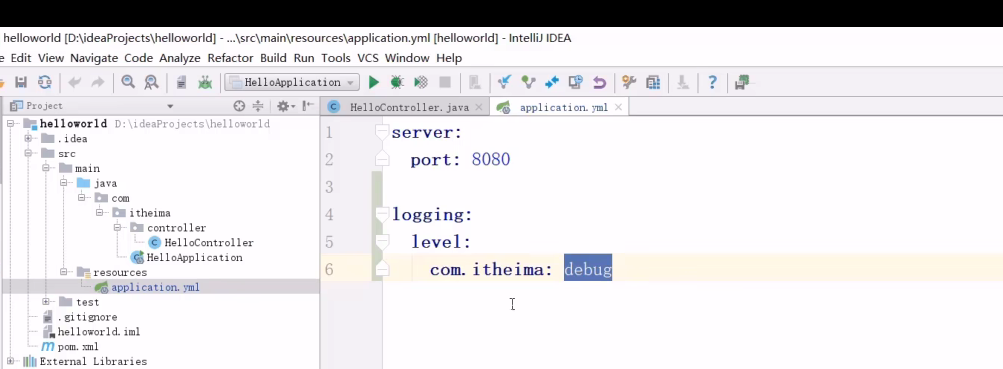Image resolution: width=1003 pixels, height=369 pixels.
Task: Run with Coverage icon
Action: pos(420,82)
